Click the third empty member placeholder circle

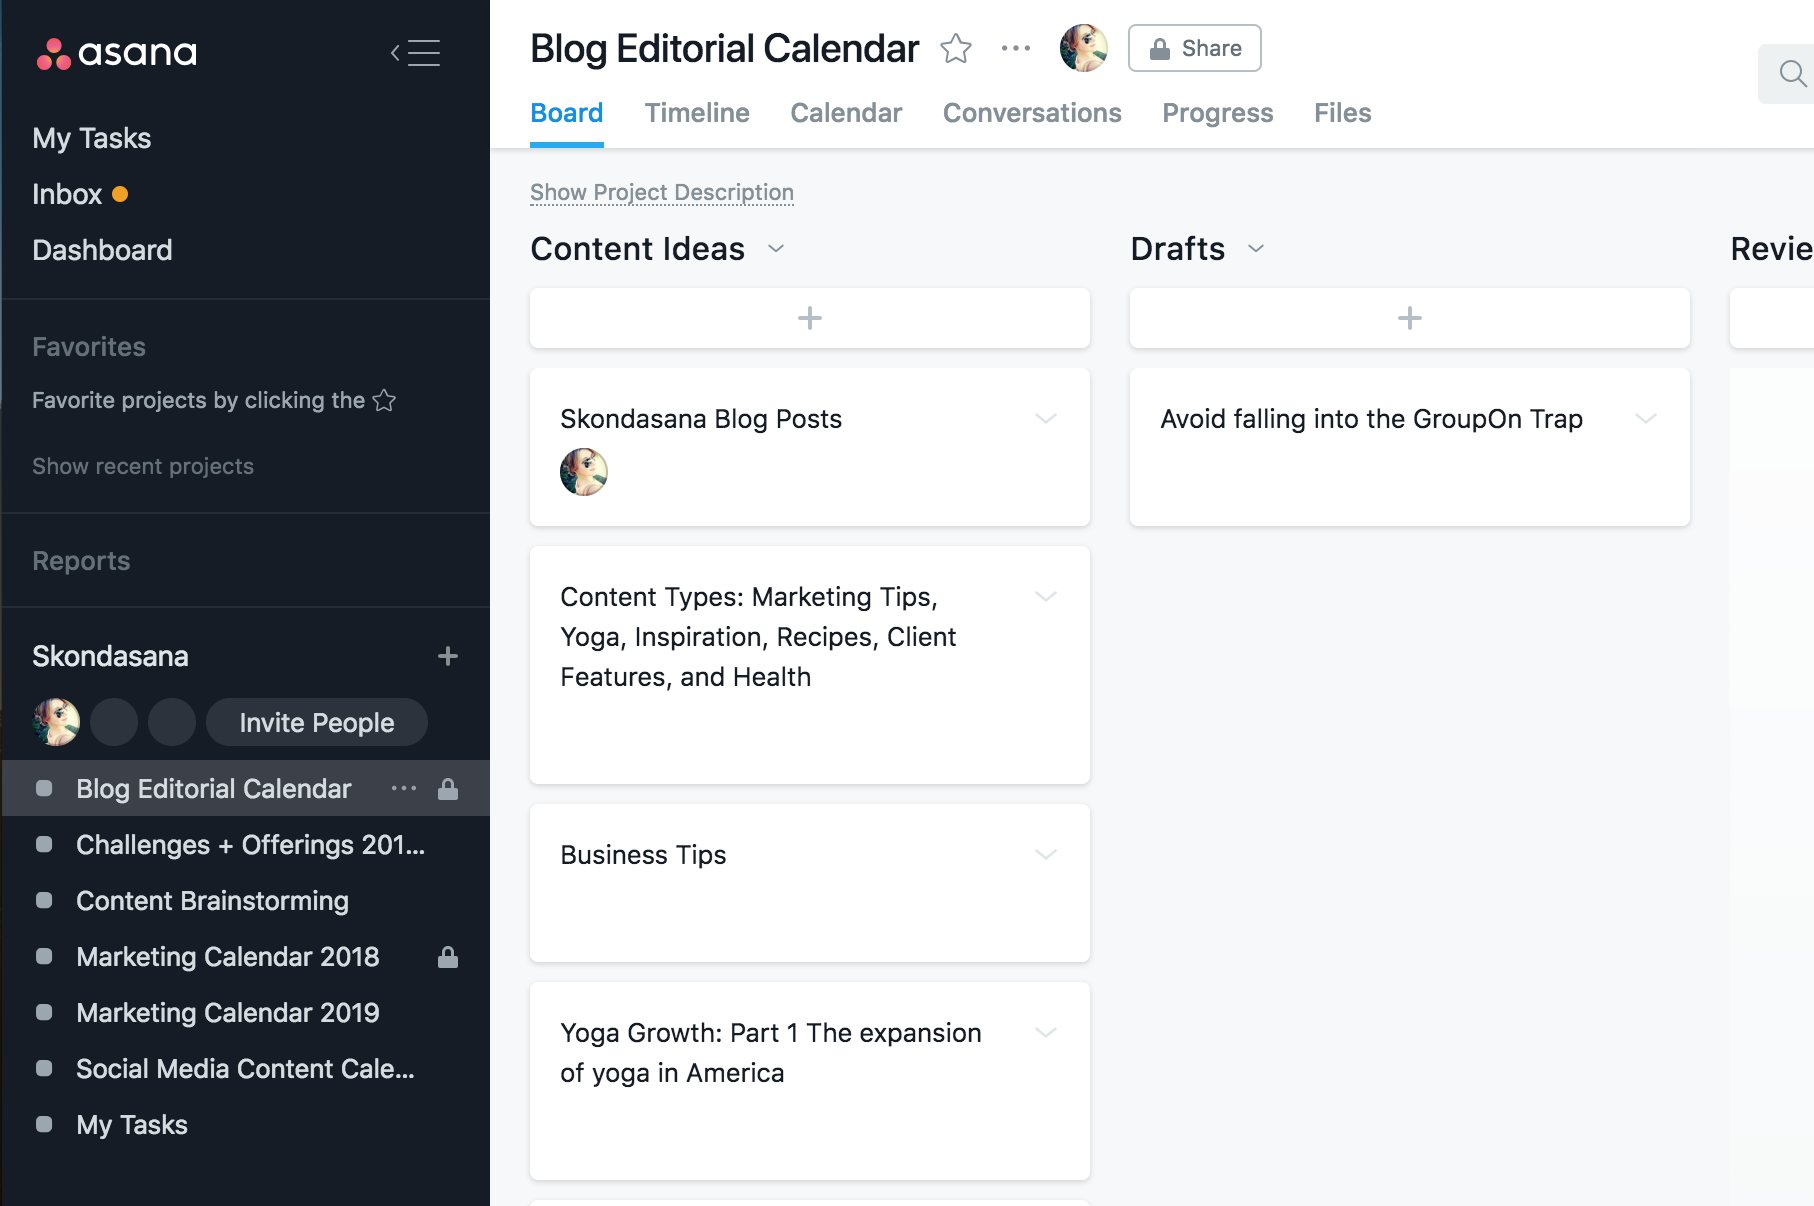coord(172,722)
